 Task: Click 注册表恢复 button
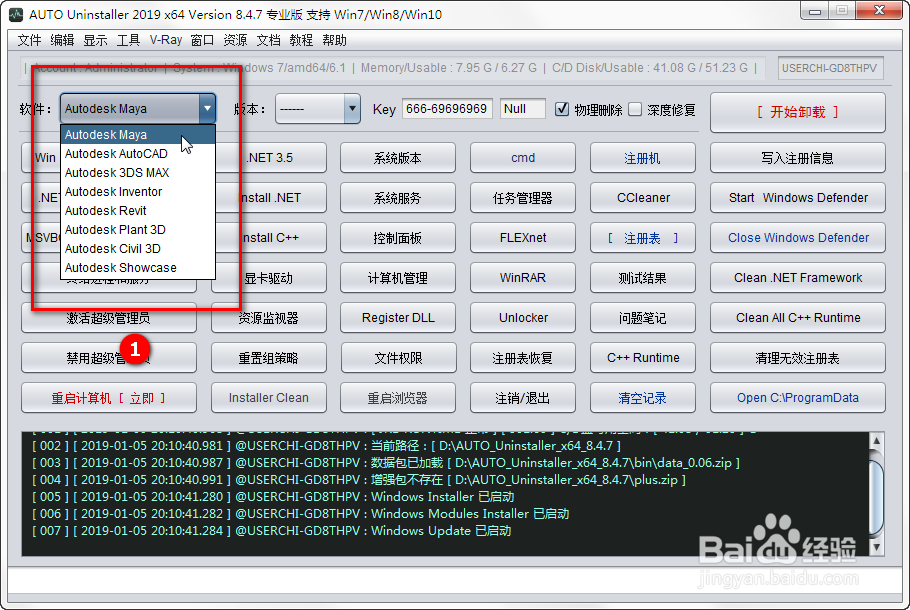point(523,358)
